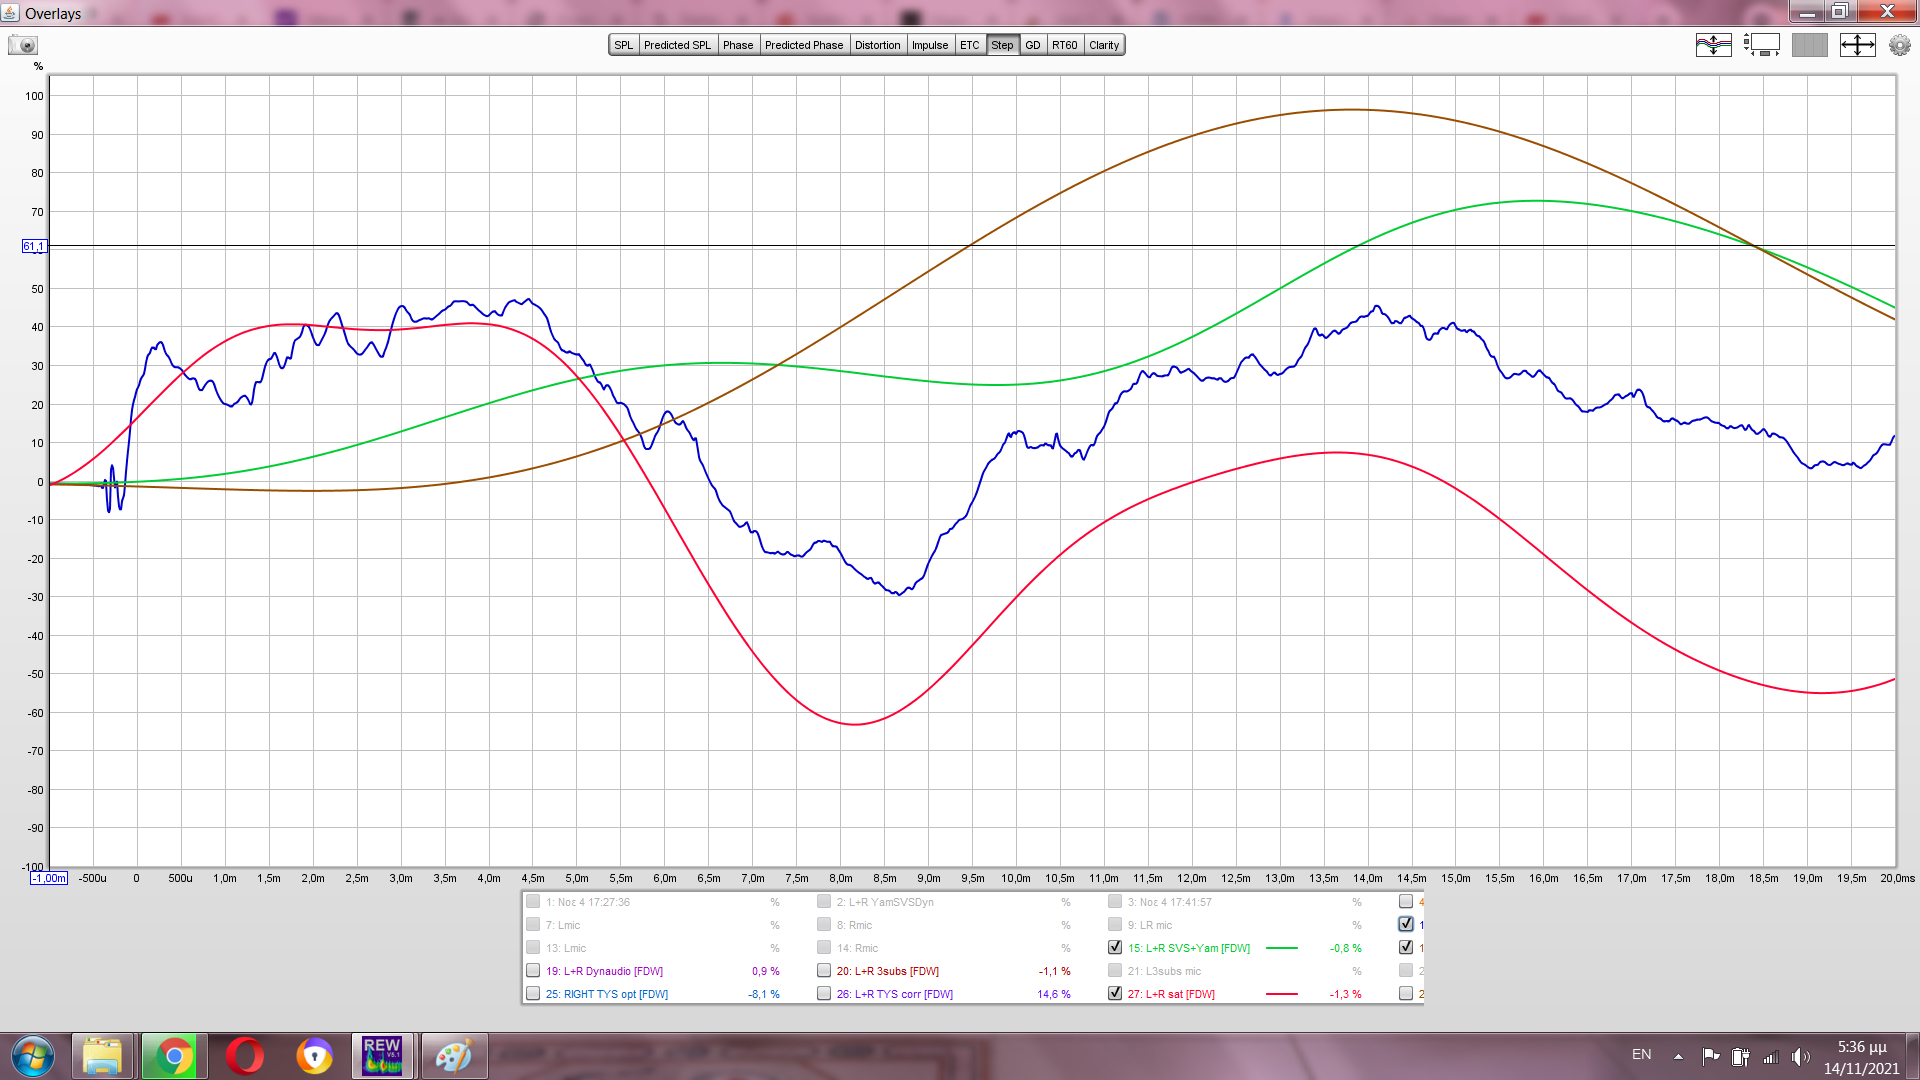Uncheck the 15: L+R SVS+Yam trace
This screenshot has height=1080, width=1920.
(1115, 947)
